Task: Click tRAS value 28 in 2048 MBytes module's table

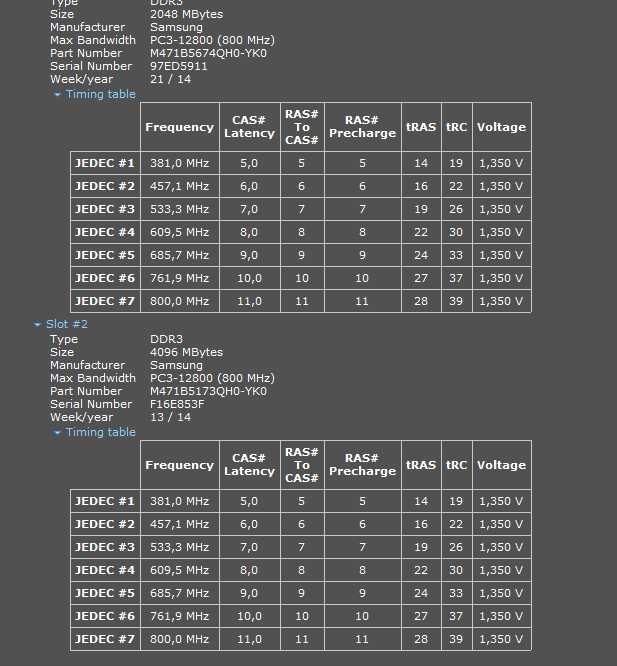Action: (421, 301)
